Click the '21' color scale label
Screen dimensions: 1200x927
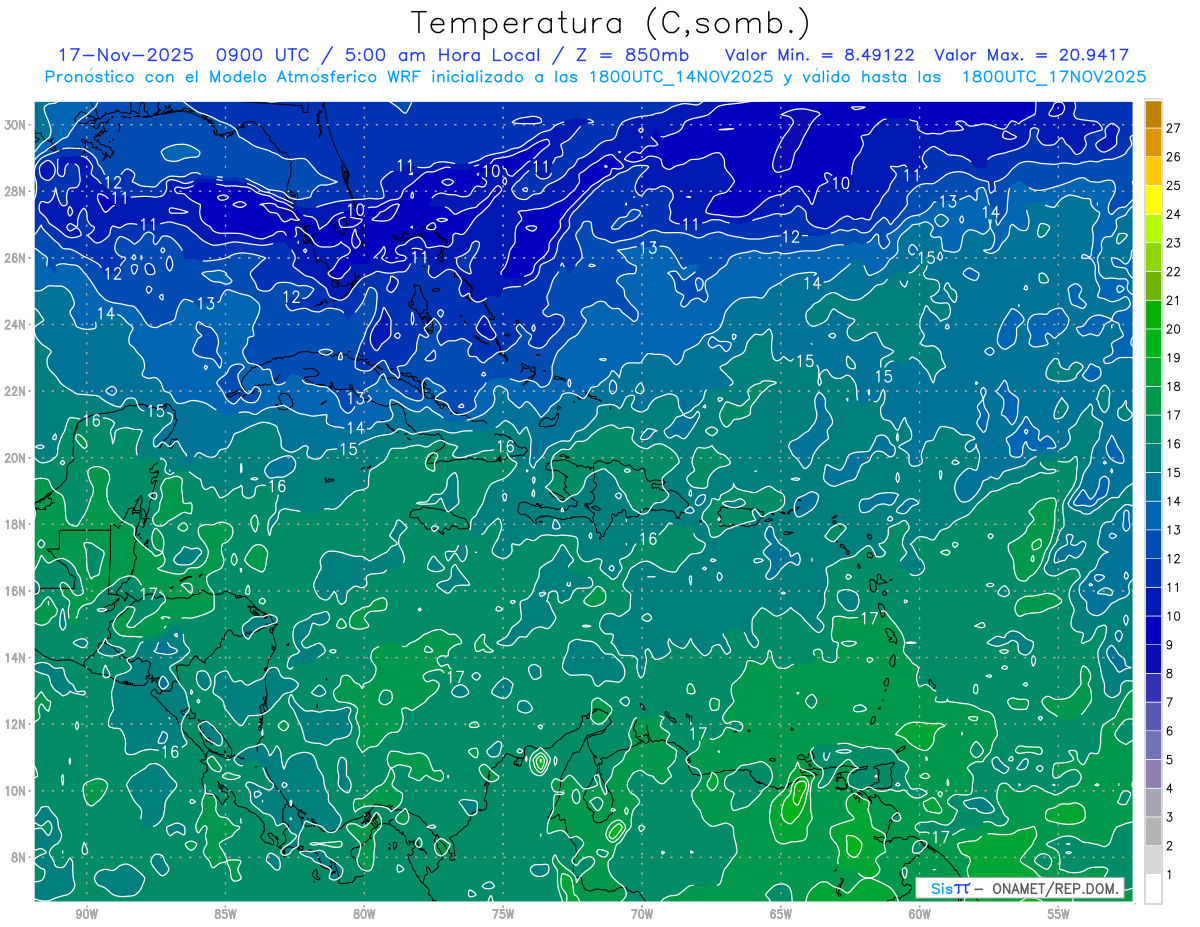(x=1174, y=300)
